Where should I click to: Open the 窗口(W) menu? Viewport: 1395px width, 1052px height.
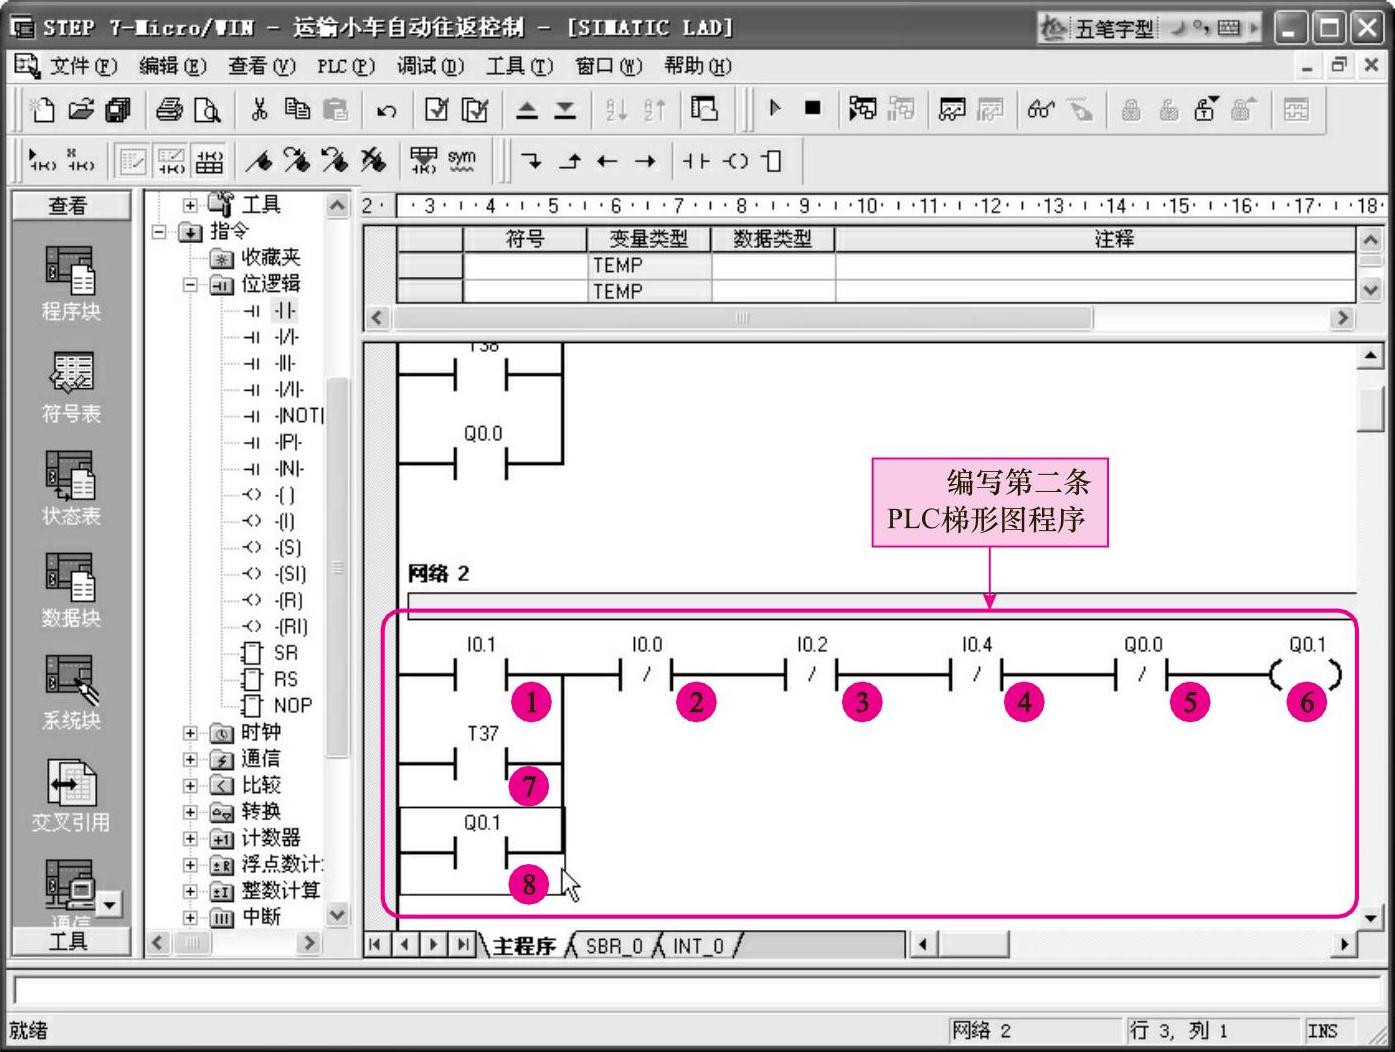(x=609, y=66)
